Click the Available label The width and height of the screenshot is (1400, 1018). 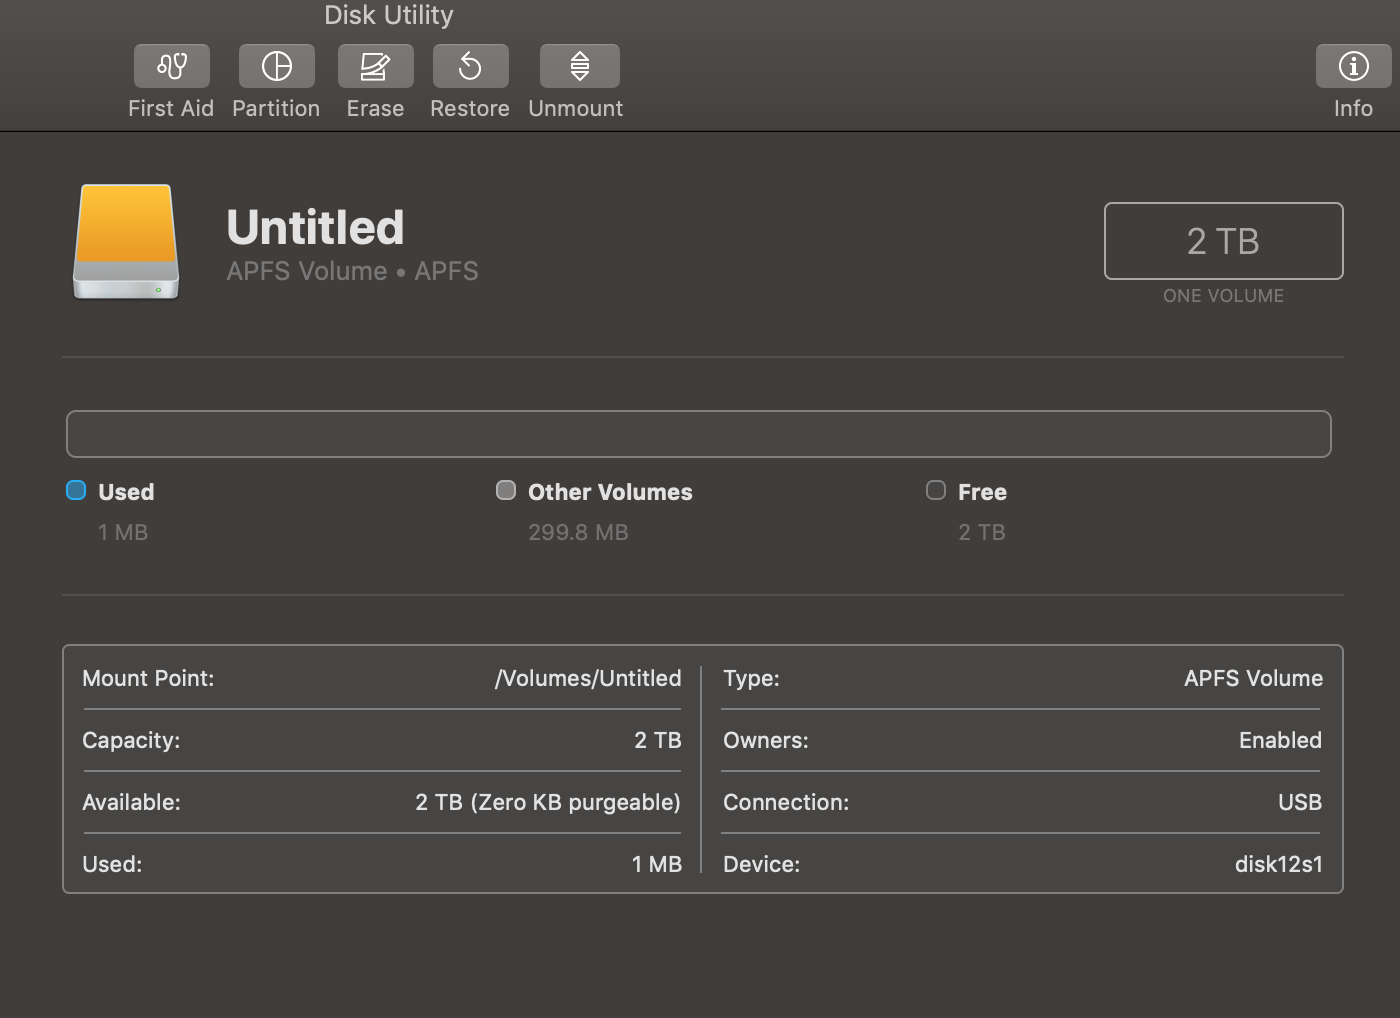coord(131,802)
